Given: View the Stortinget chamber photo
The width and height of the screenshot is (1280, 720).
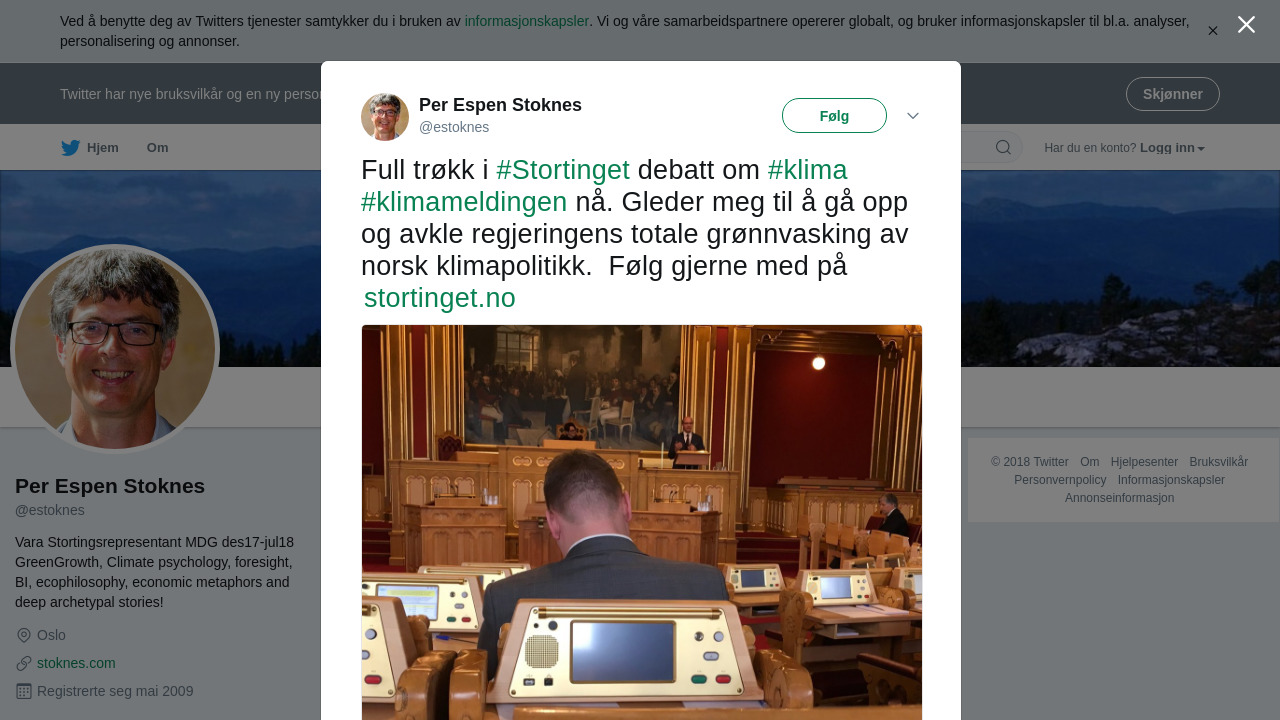Looking at the screenshot, I should (x=642, y=522).
